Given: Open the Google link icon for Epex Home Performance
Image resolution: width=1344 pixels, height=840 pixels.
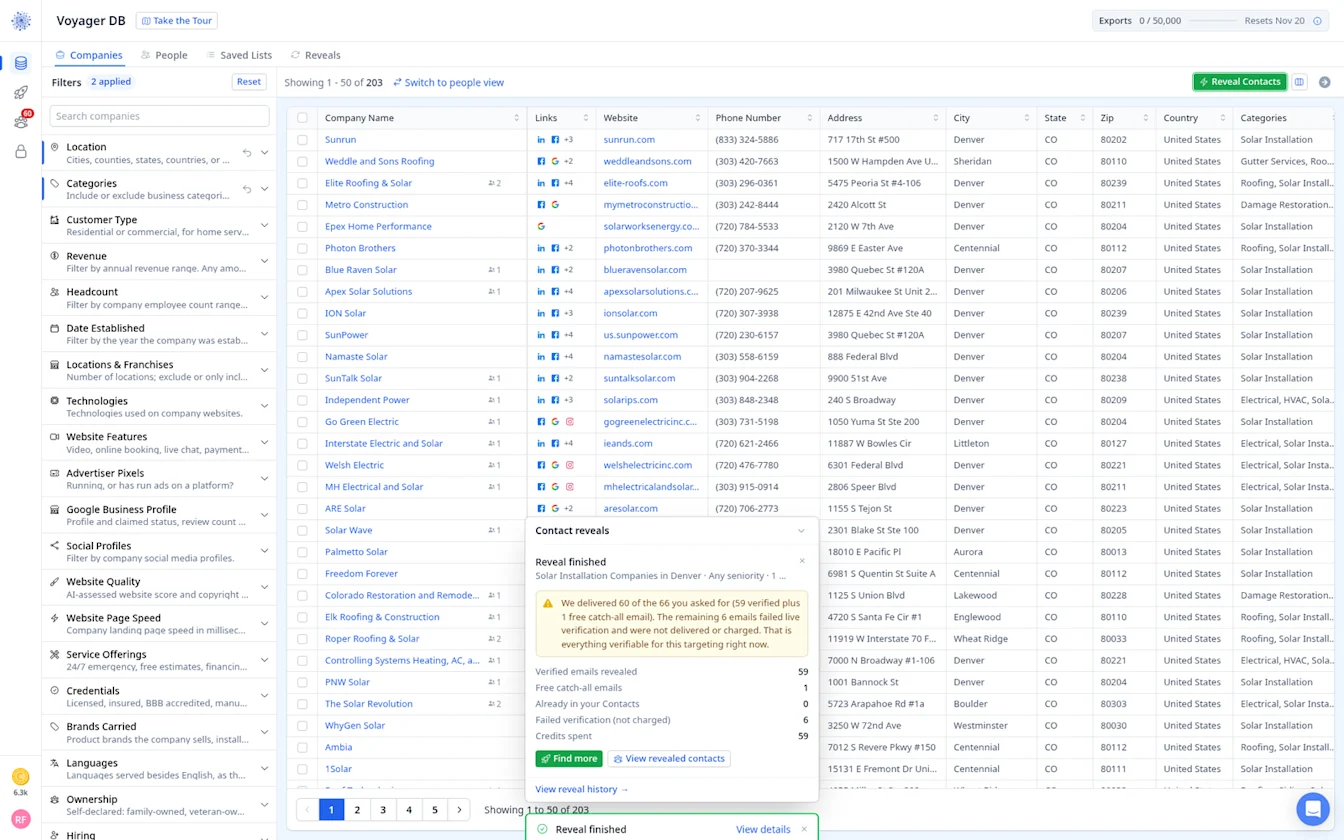Looking at the screenshot, I should 541,227.
